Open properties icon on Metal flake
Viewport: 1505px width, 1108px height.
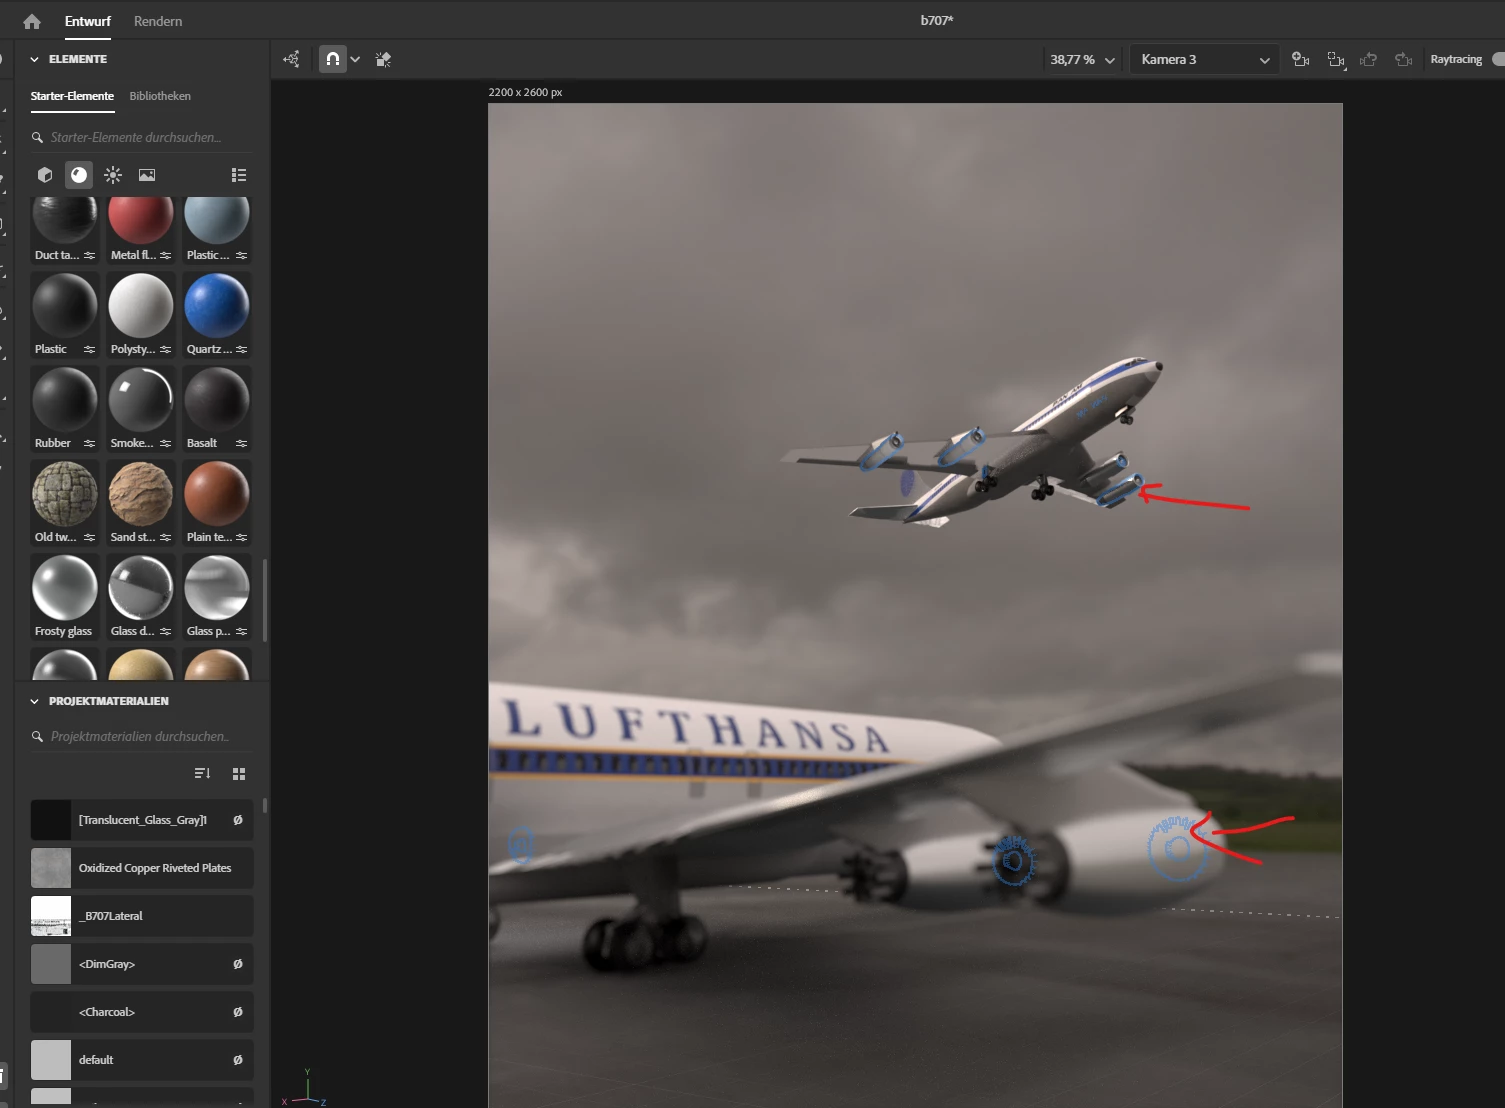pyautogui.click(x=166, y=256)
